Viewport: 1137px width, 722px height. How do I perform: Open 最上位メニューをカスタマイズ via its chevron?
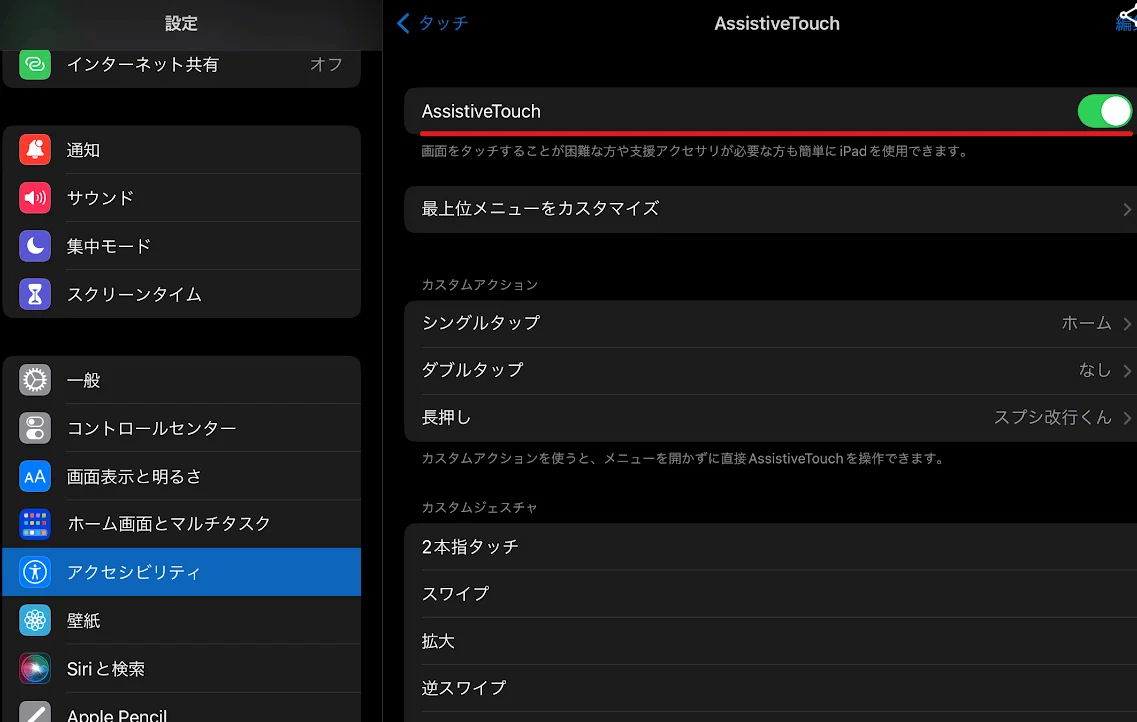1127,209
